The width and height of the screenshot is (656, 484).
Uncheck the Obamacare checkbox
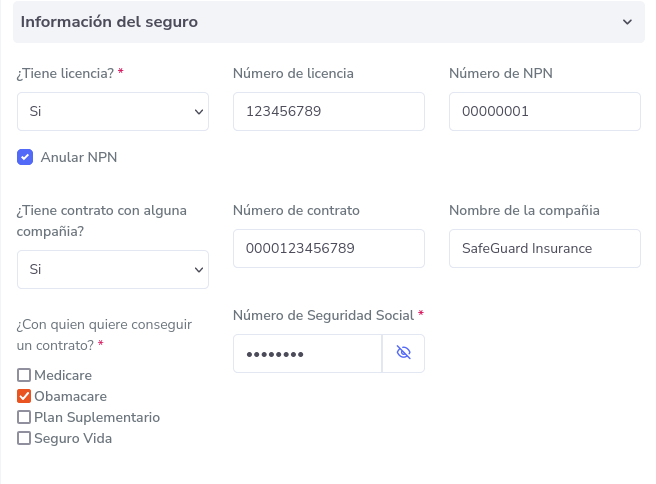(x=24, y=396)
